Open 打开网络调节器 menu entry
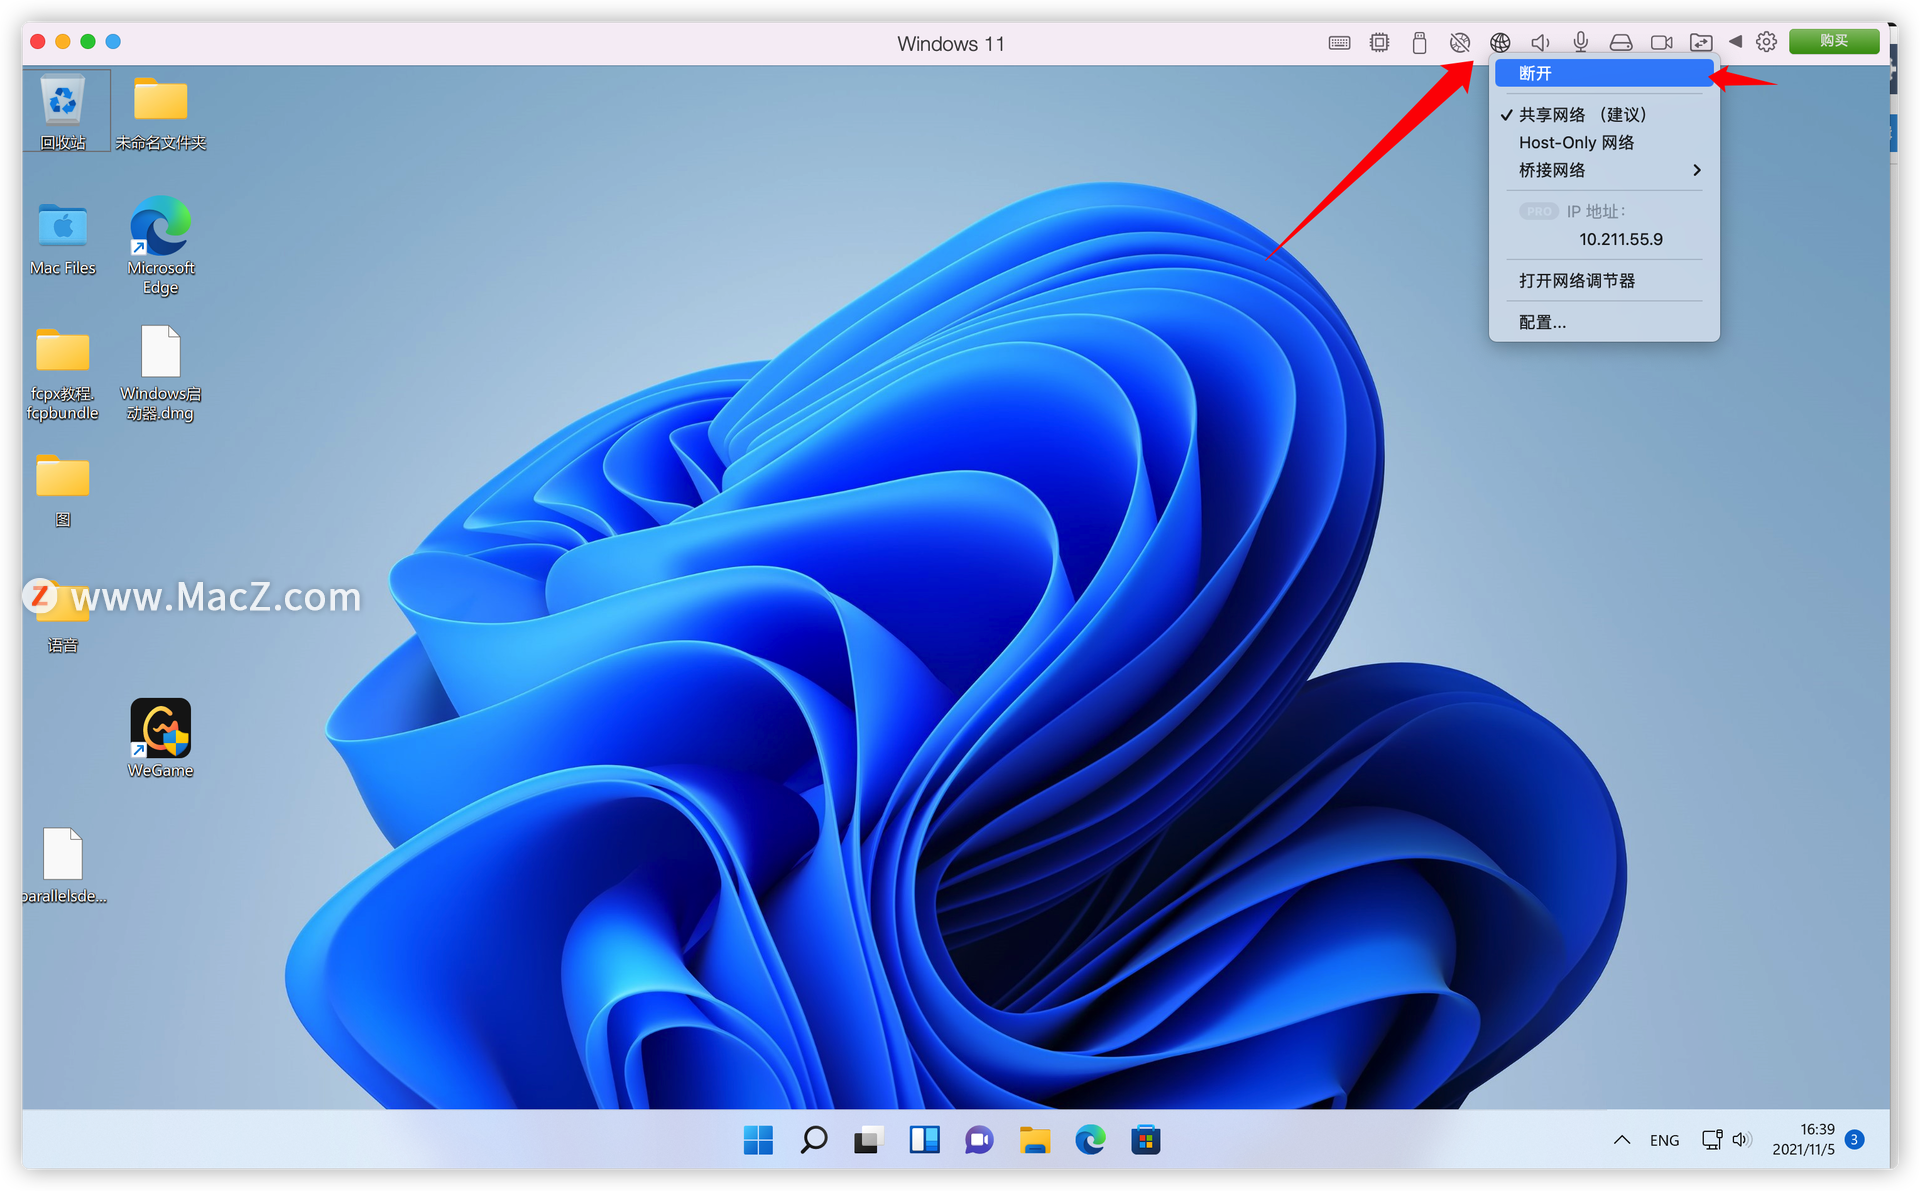The width and height of the screenshot is (1920, 1191). [1576, 281]
